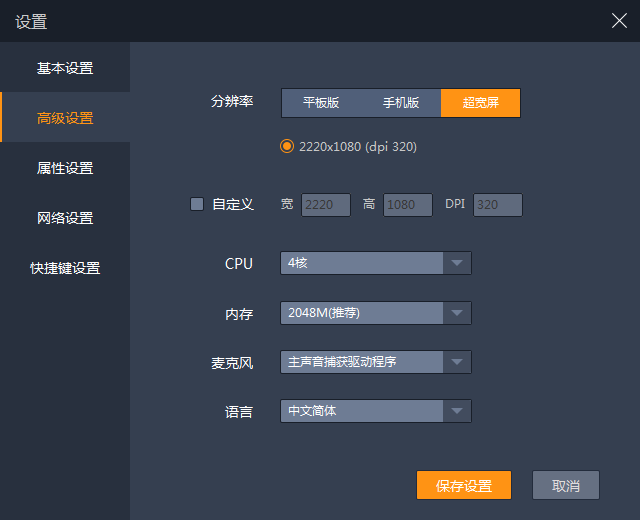Open the 语言 language dropdown
640x520 pixels.
pyautogui.click(x=375, y=411)
